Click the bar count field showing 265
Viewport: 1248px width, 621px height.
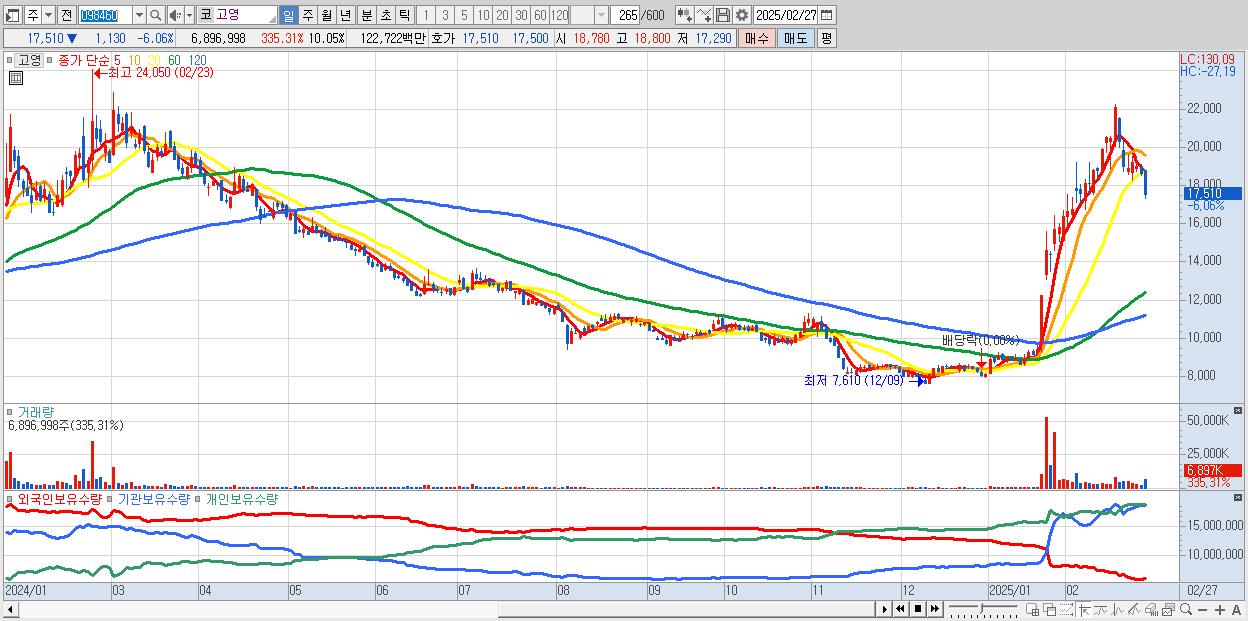pos(625,15)
